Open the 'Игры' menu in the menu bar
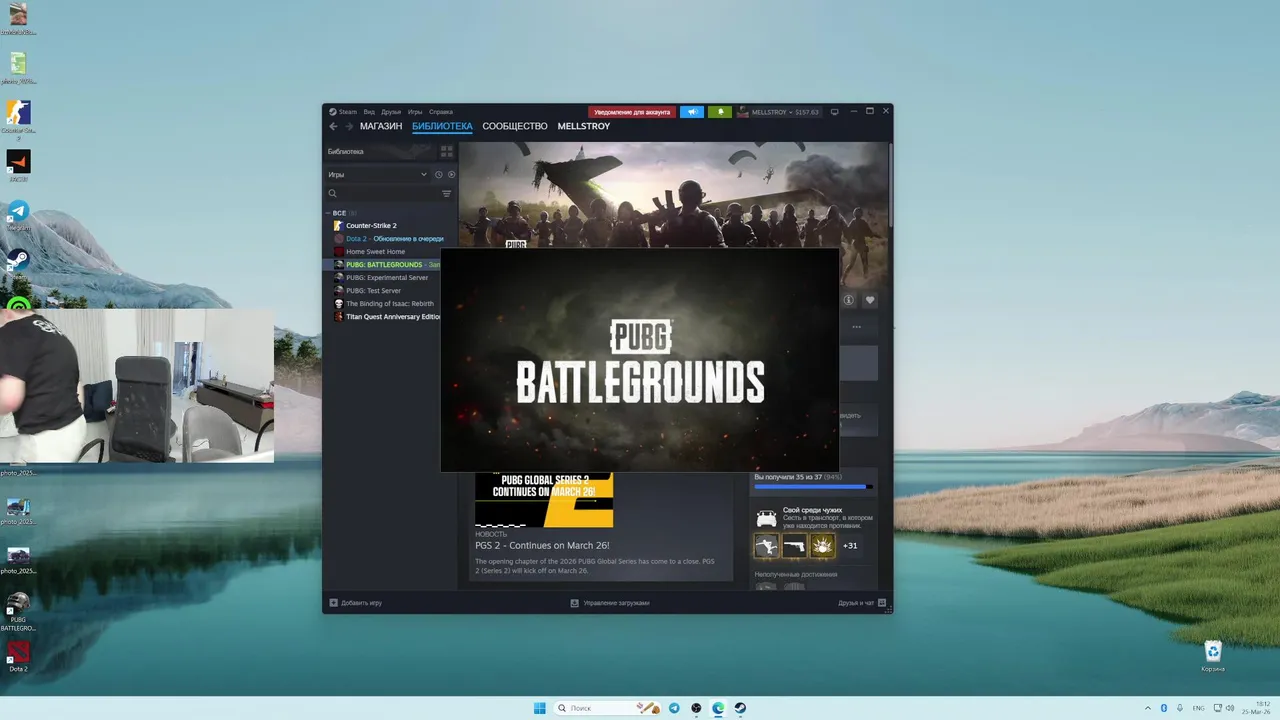Image resolution: width=1280 pixels, height=720 pixels. click(415, 112)
